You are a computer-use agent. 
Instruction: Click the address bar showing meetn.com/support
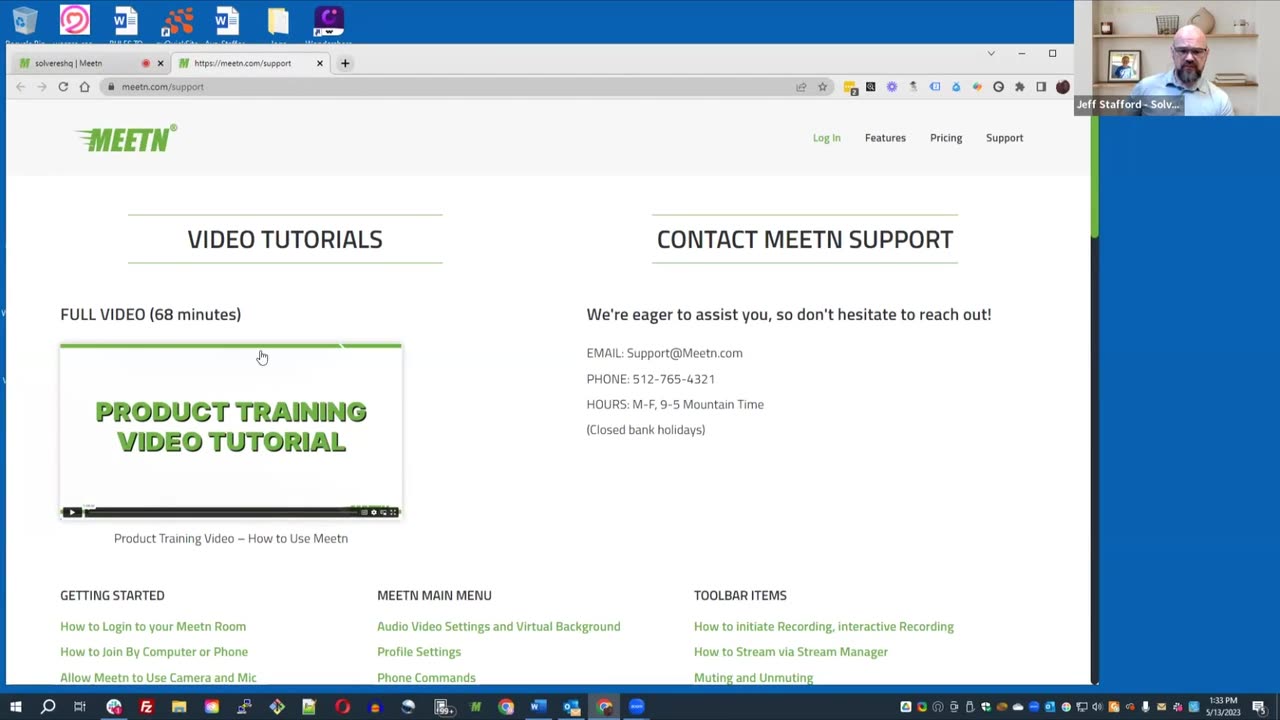pos(400,87)
